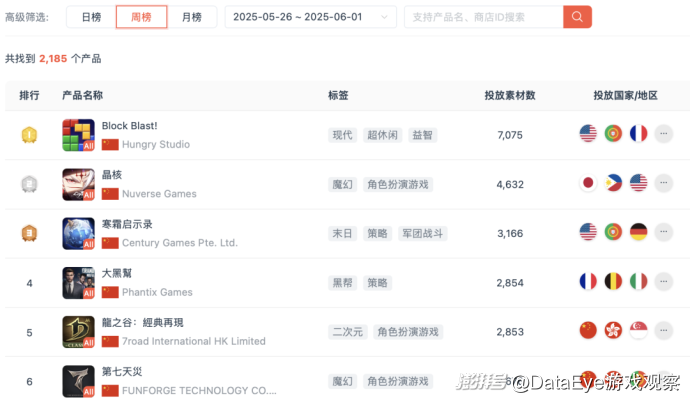Click Portugal flag in 寒霜启示录 row
The height and width of the screenshot is (403, 690).
pos(613,232)
